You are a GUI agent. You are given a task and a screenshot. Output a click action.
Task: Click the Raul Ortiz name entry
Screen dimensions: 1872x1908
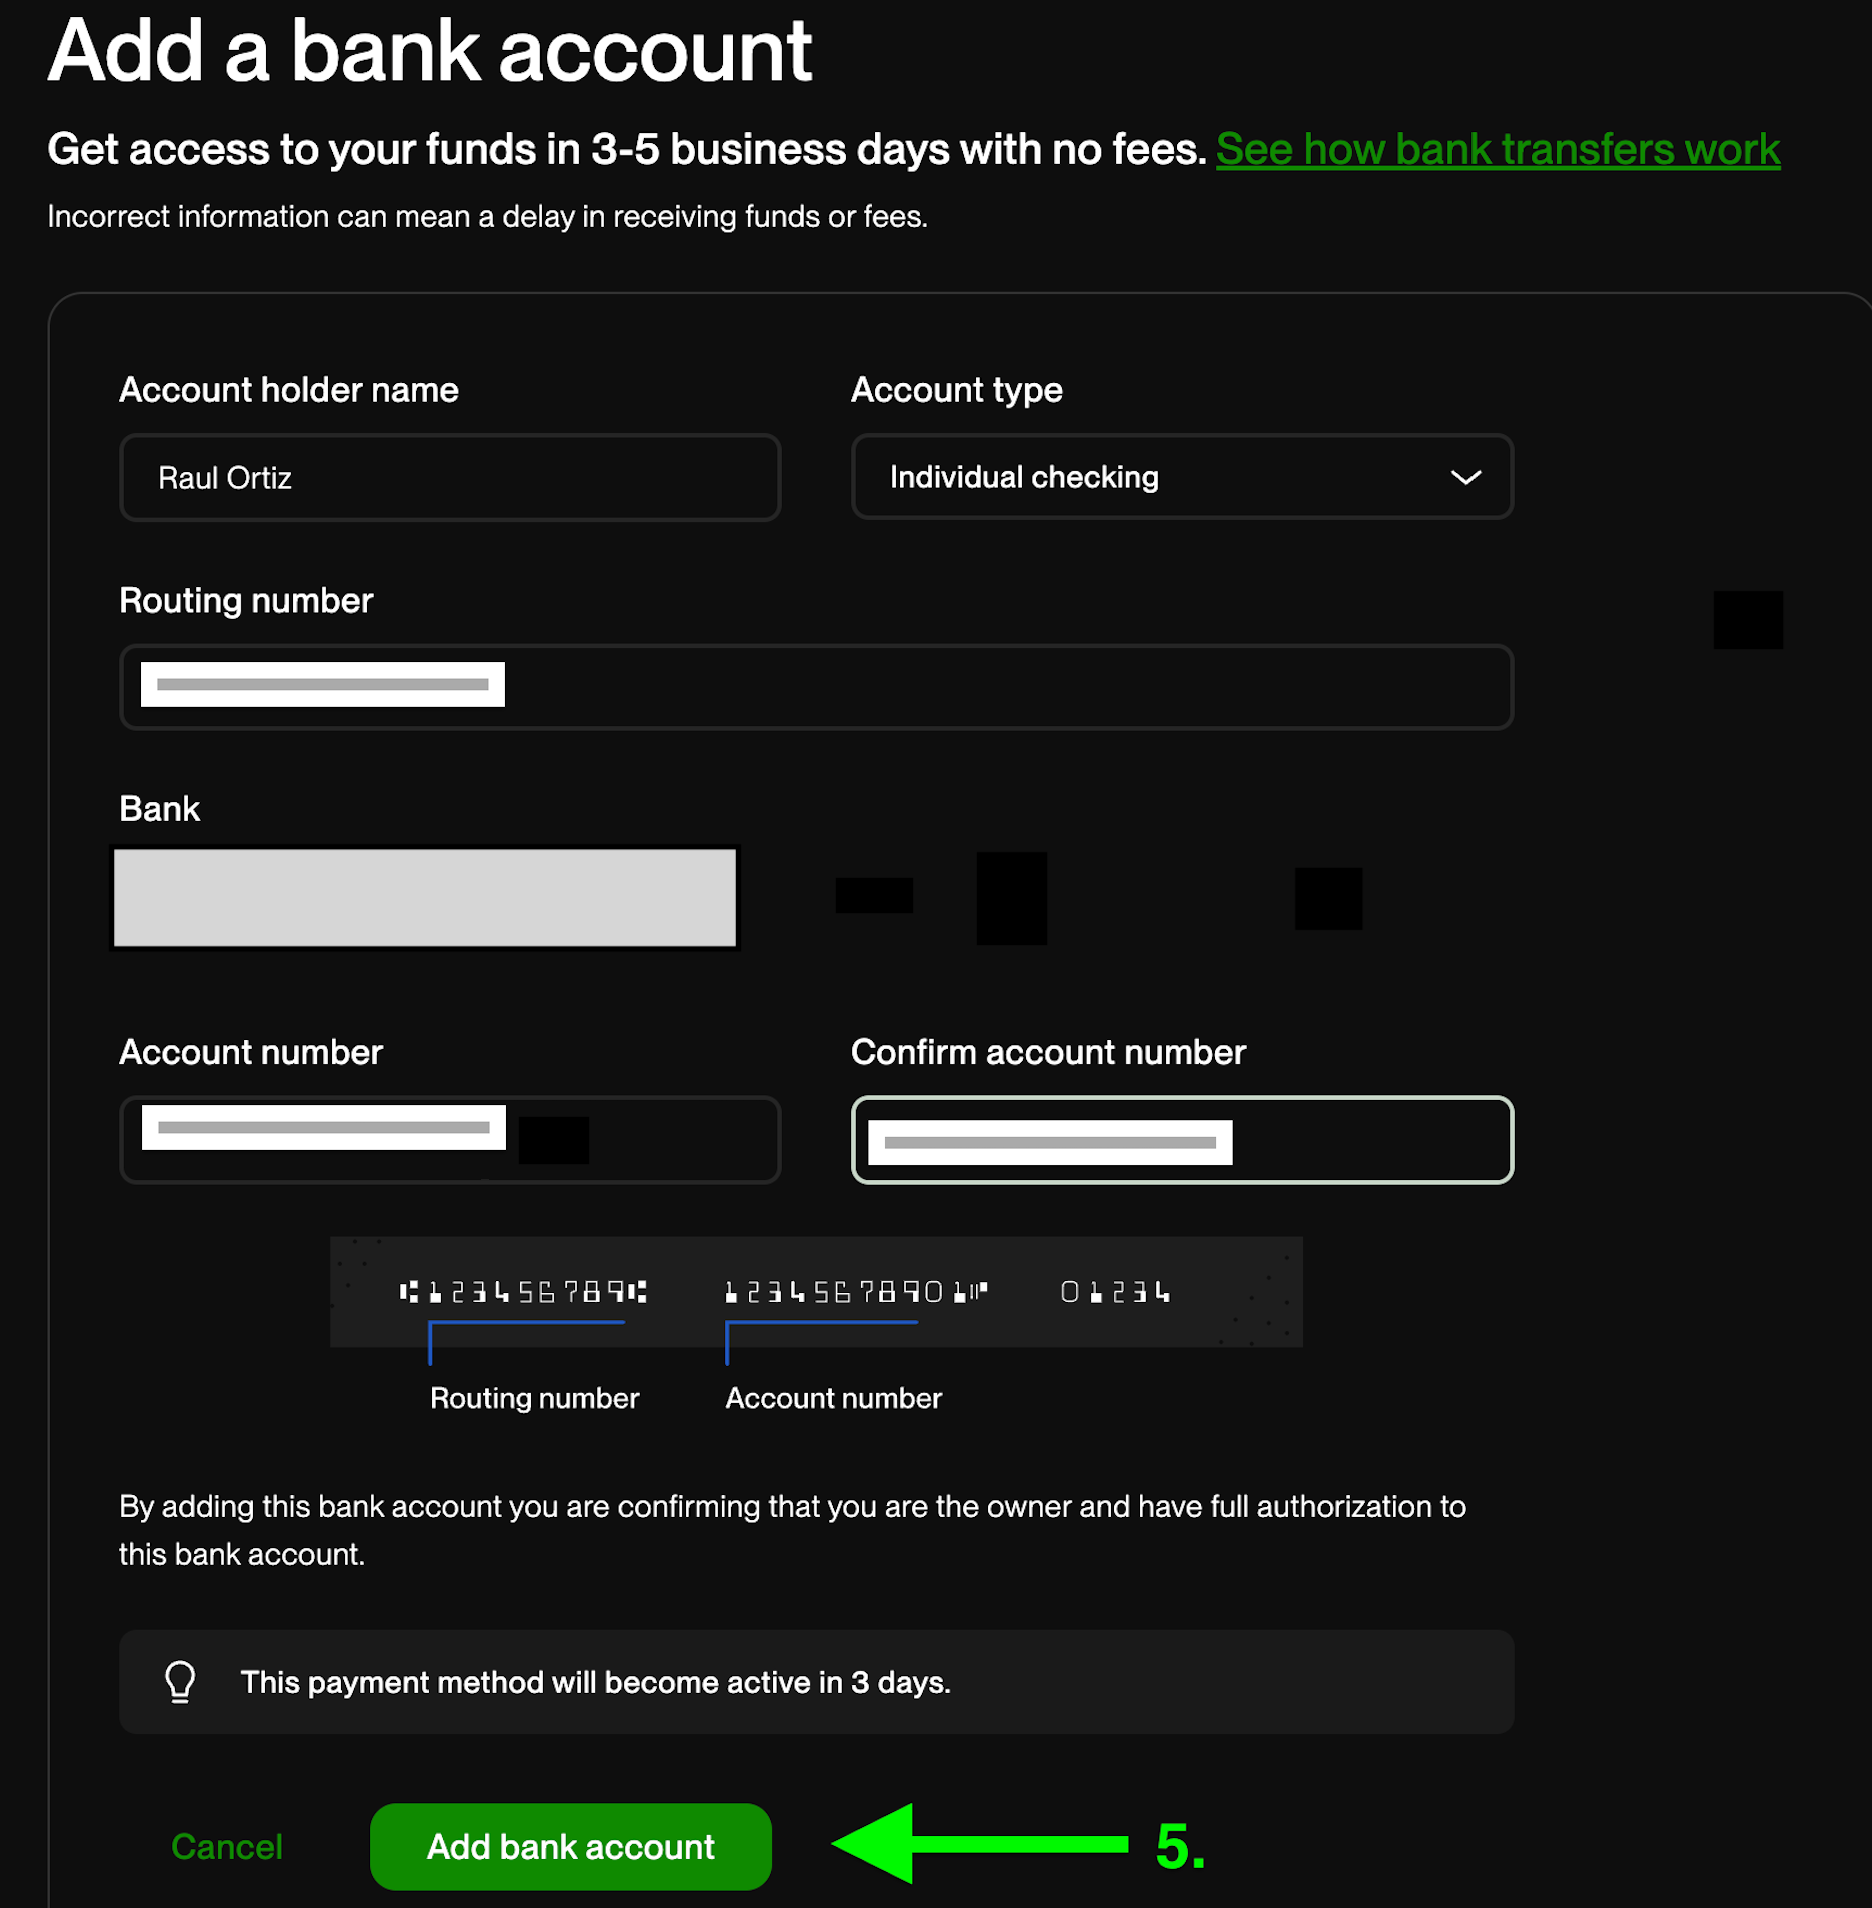[x=225, y=477]
